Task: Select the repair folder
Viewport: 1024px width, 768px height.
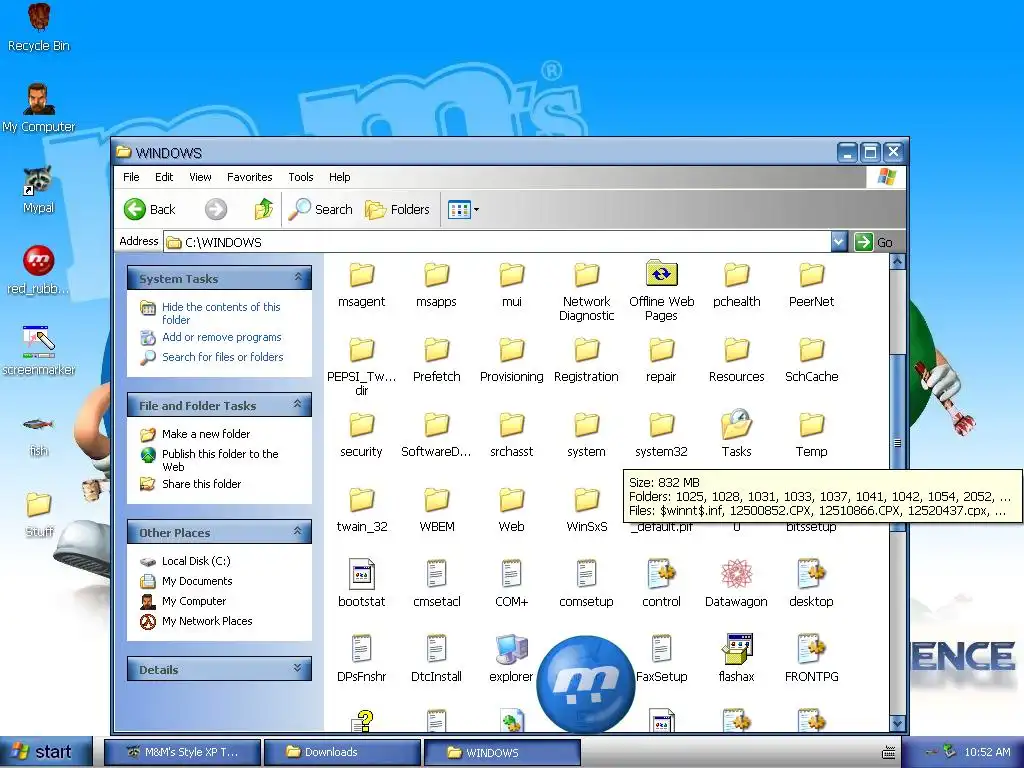Action: pyautogui.click(x=662, y=360)
